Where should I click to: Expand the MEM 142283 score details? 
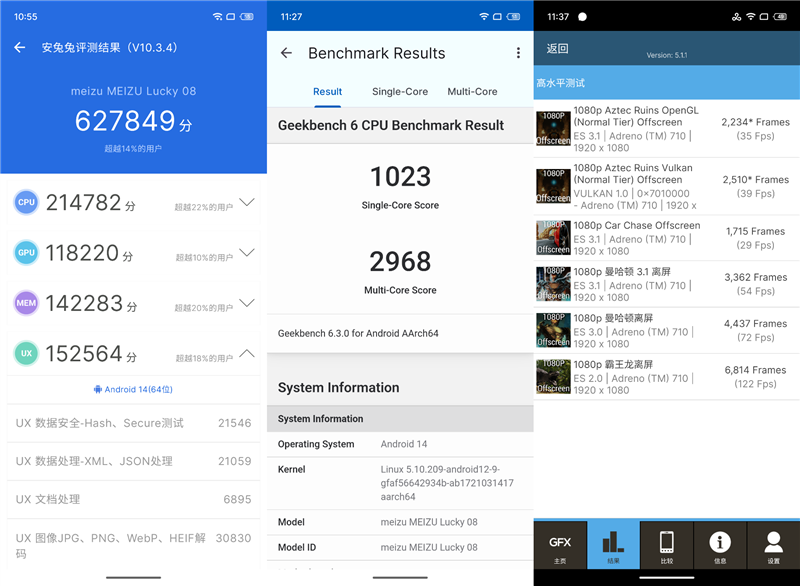(x=247, y=303)
